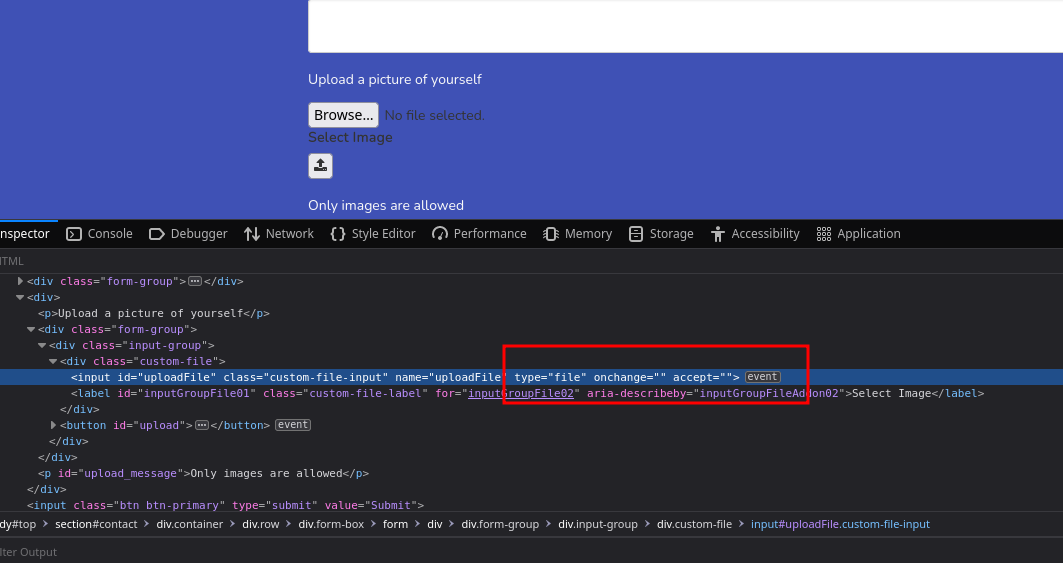Screen dimensions: 1063x563
Task: Open the Storage tab
Action: pyautogui.click(x=661, y=234)
